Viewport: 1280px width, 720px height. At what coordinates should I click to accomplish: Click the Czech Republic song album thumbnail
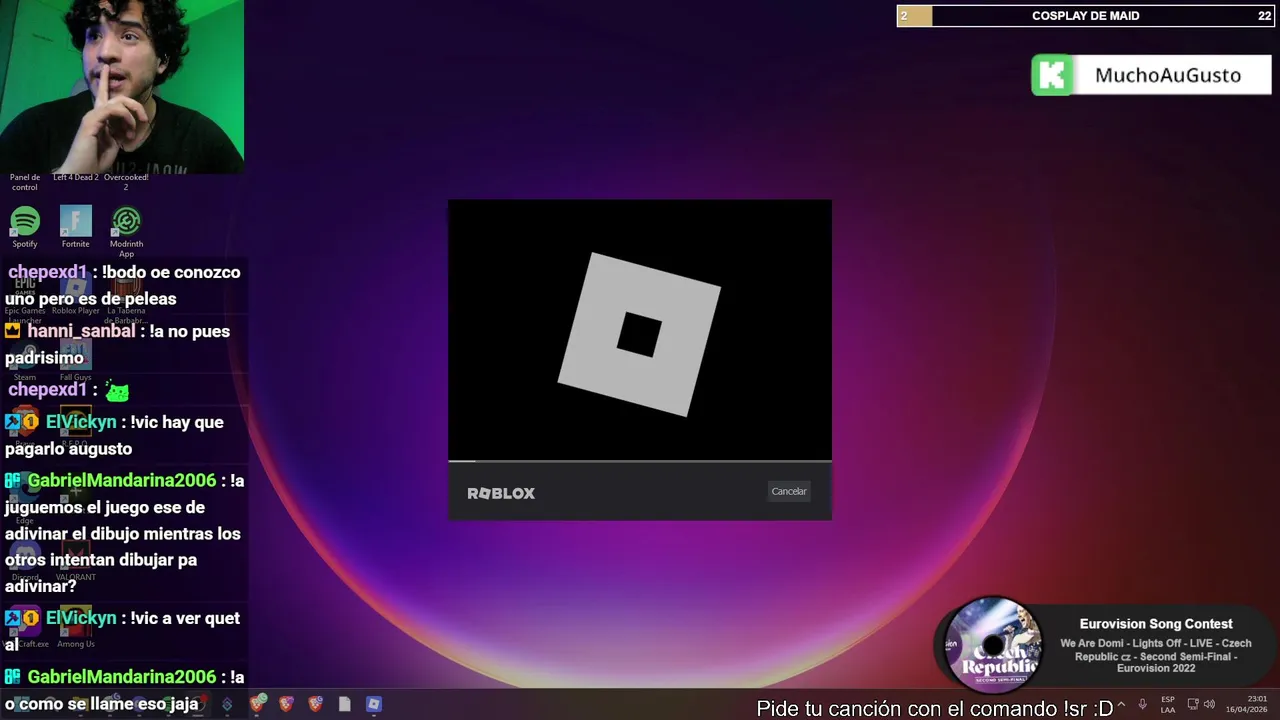(x=991, y=645)
